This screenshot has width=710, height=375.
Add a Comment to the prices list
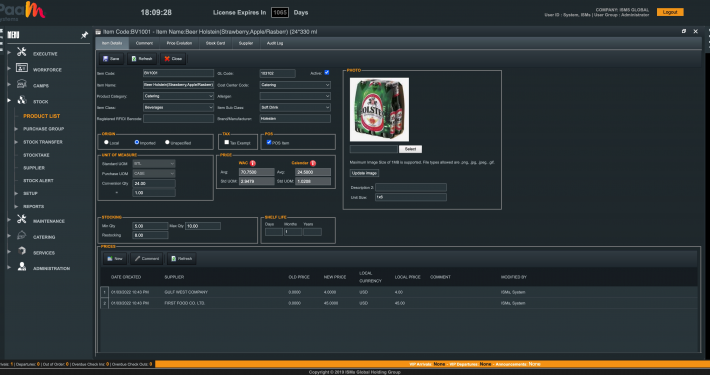[x=147, y=259]
